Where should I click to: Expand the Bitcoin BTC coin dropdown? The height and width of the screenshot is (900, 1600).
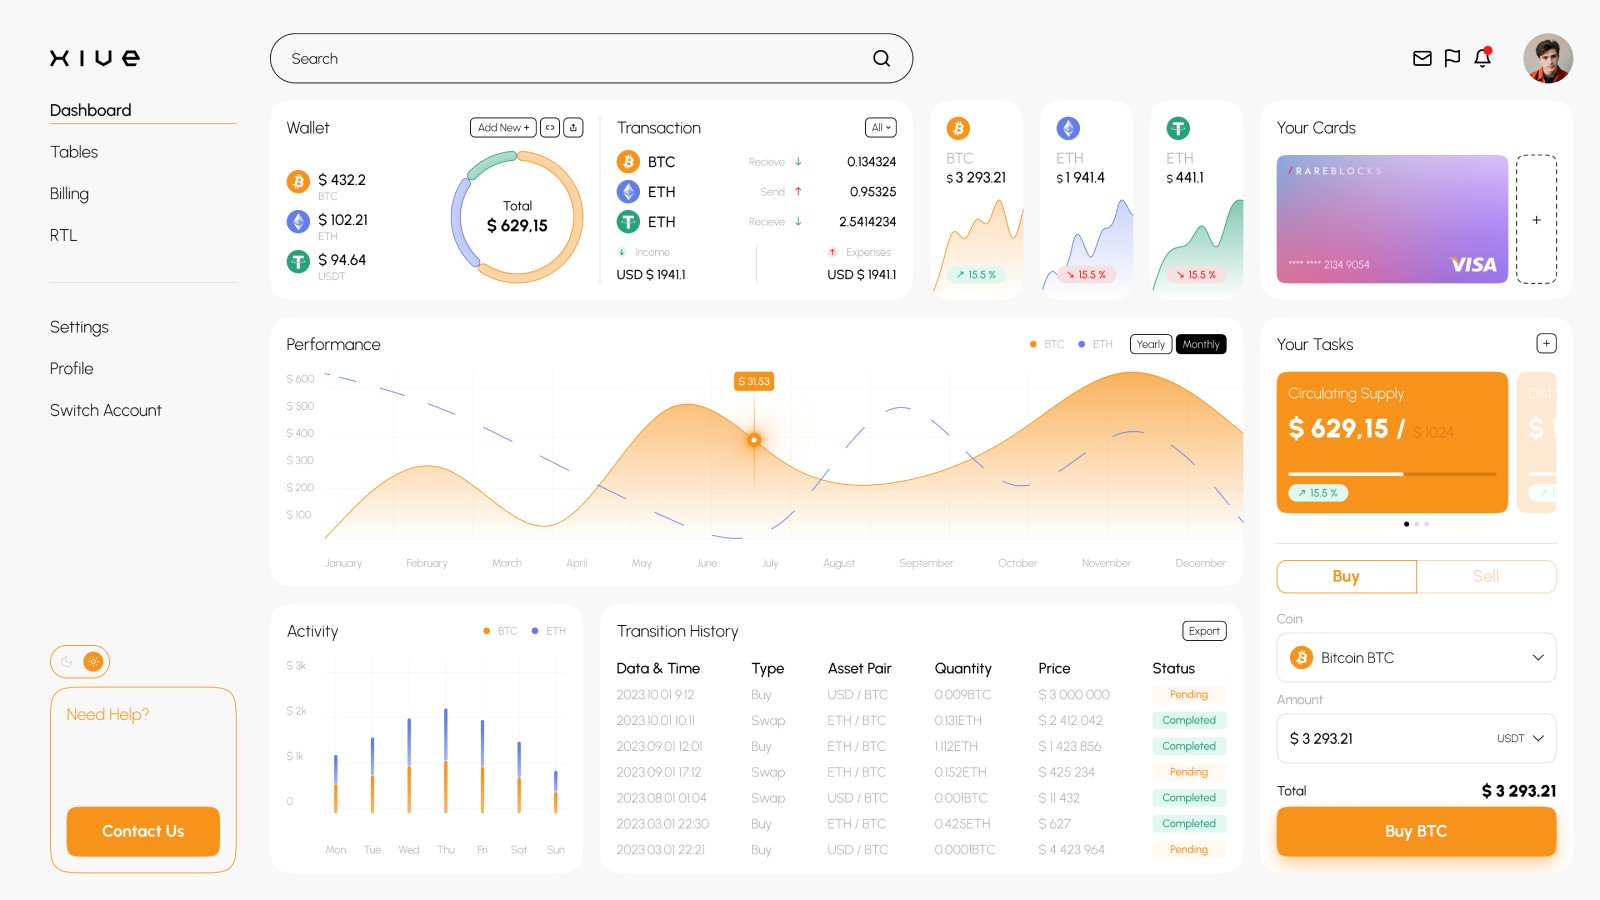click(1538, 658)
